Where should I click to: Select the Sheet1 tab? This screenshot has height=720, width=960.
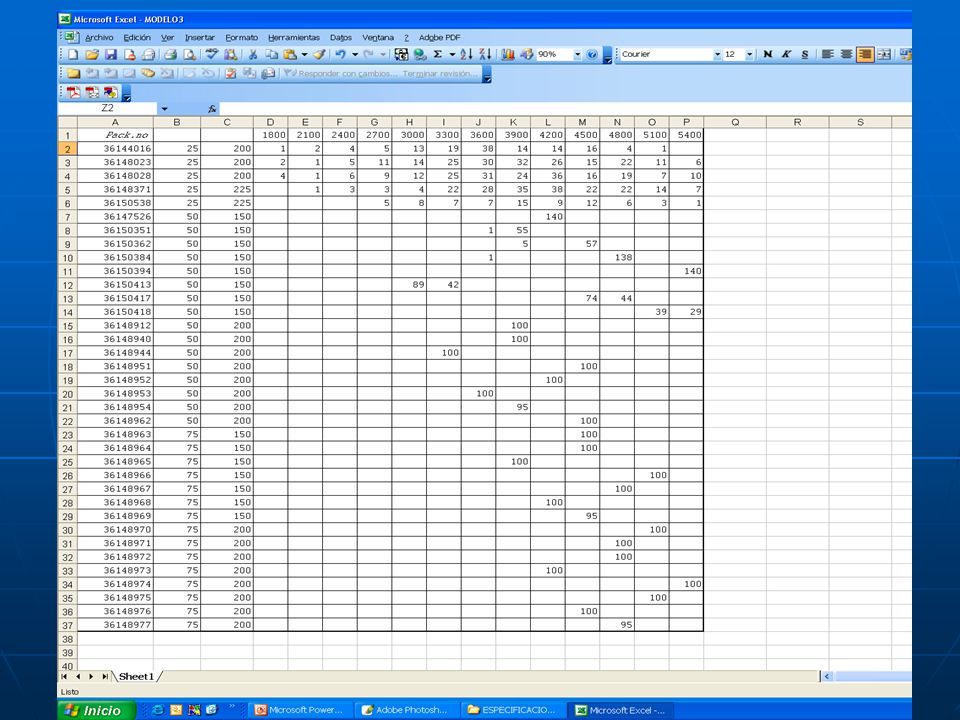[136, 677]
